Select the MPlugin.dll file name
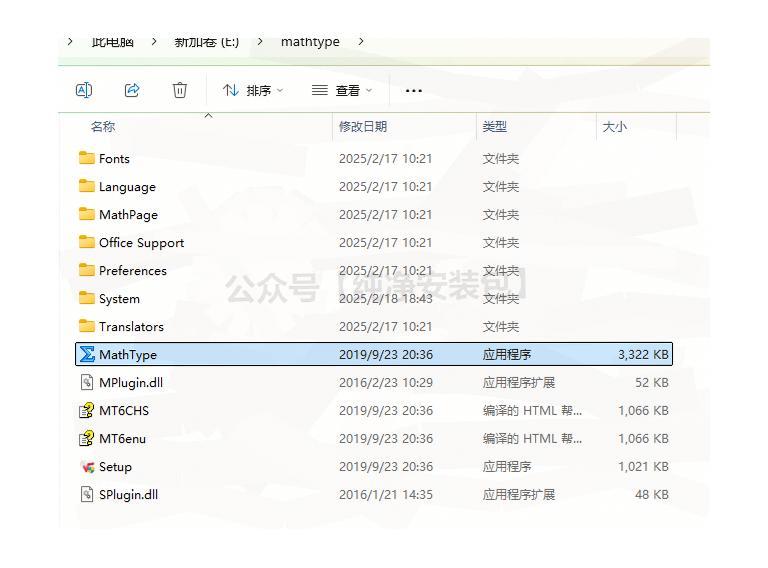Screen dimensions: 768x568 131,383
